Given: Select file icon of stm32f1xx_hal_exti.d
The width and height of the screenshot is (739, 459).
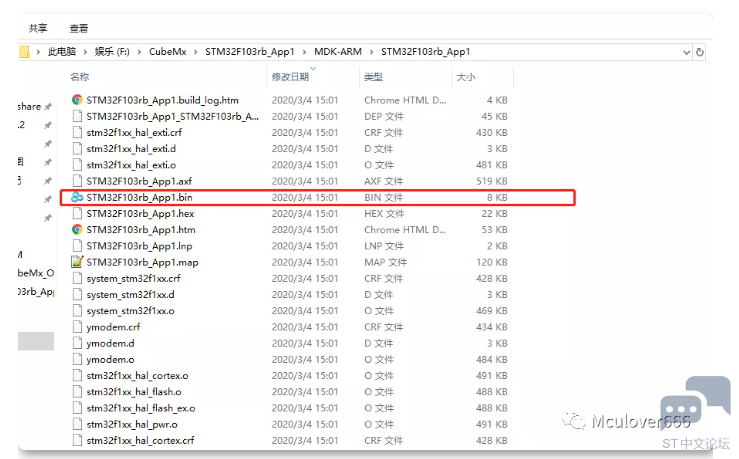Looking at the screenshot, I should (x=77, y=148).
